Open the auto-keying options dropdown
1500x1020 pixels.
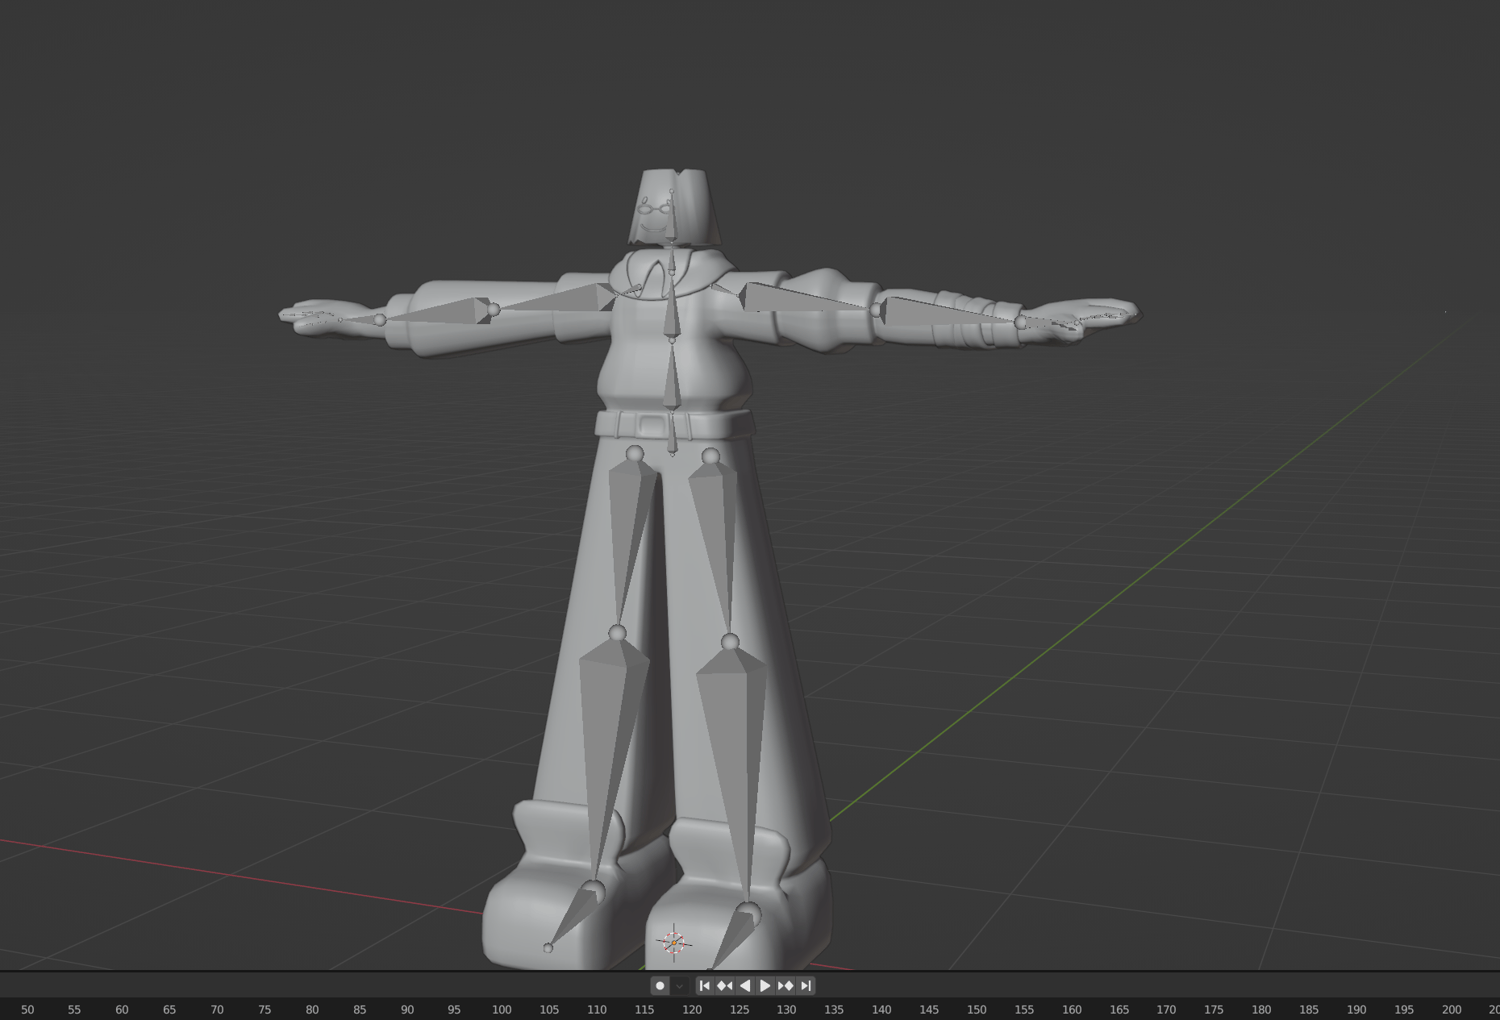681,985
